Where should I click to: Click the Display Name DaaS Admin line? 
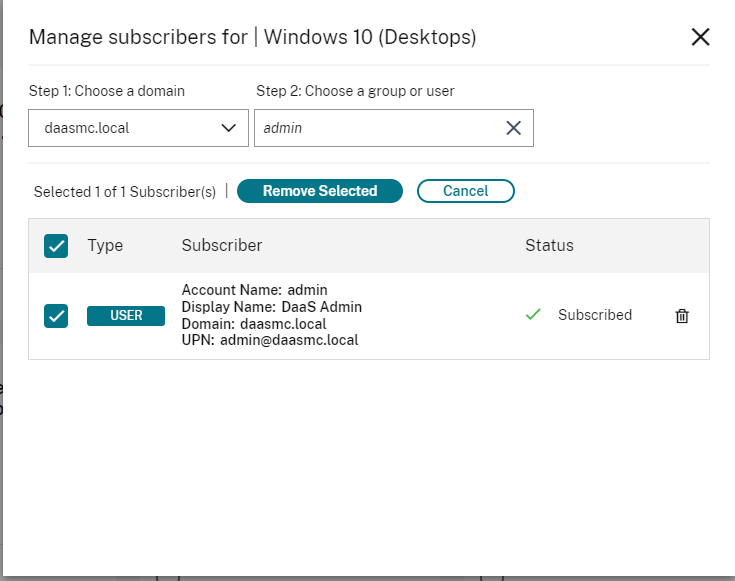[271, 307]
